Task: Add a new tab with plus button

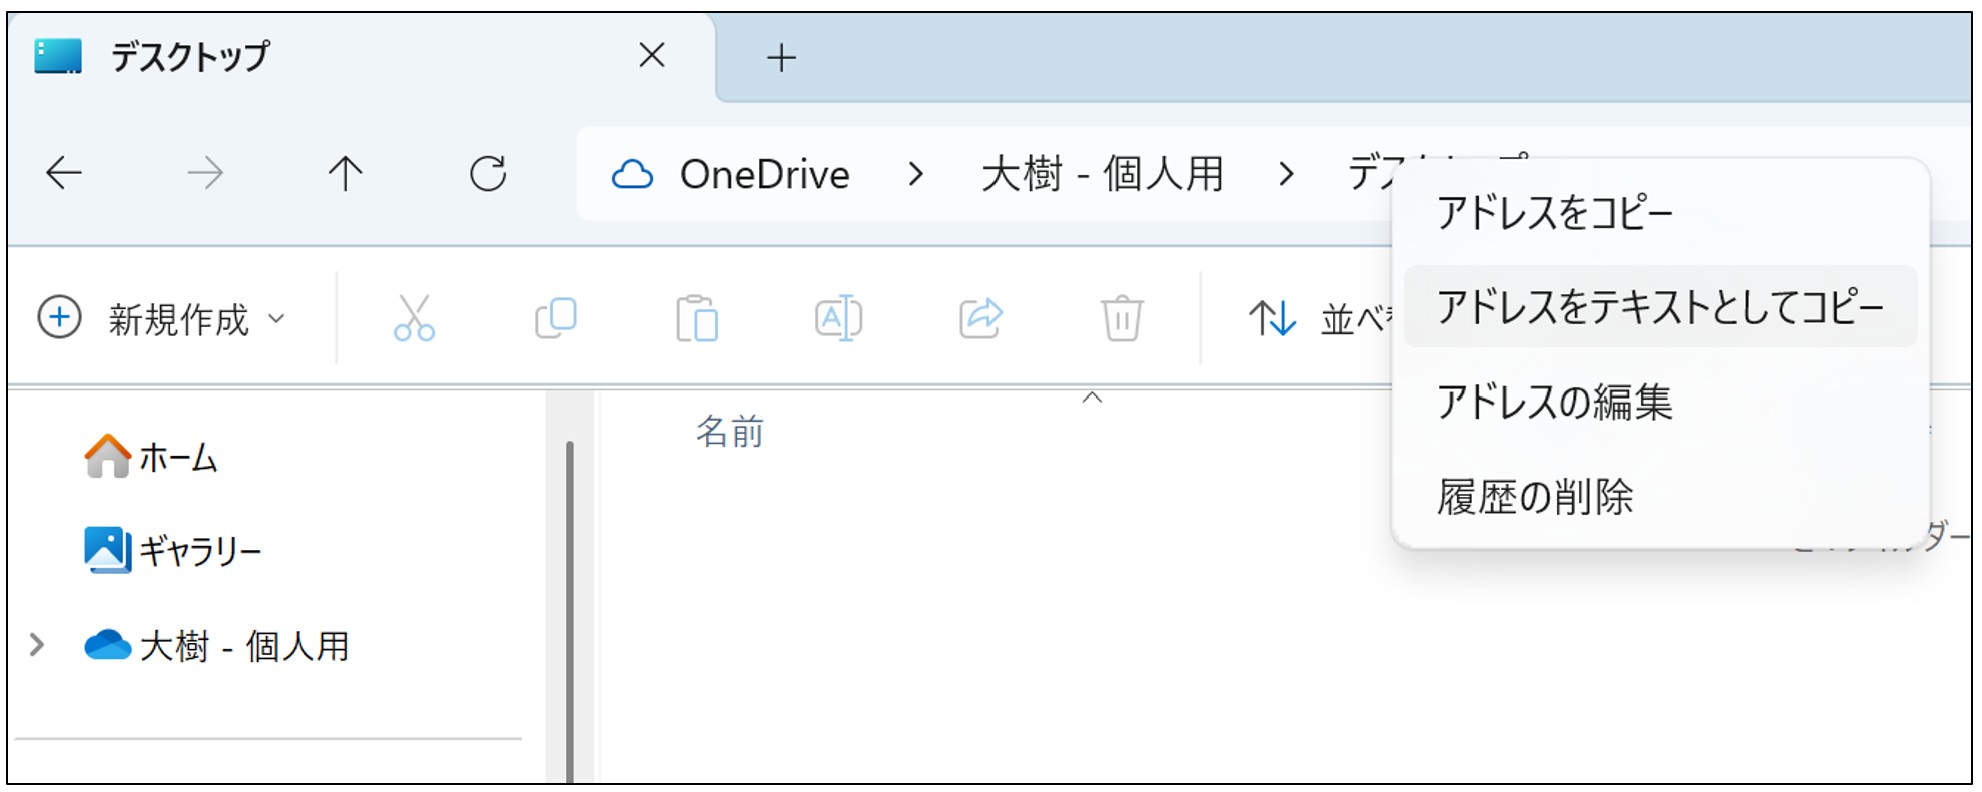Action: [781, 58]
